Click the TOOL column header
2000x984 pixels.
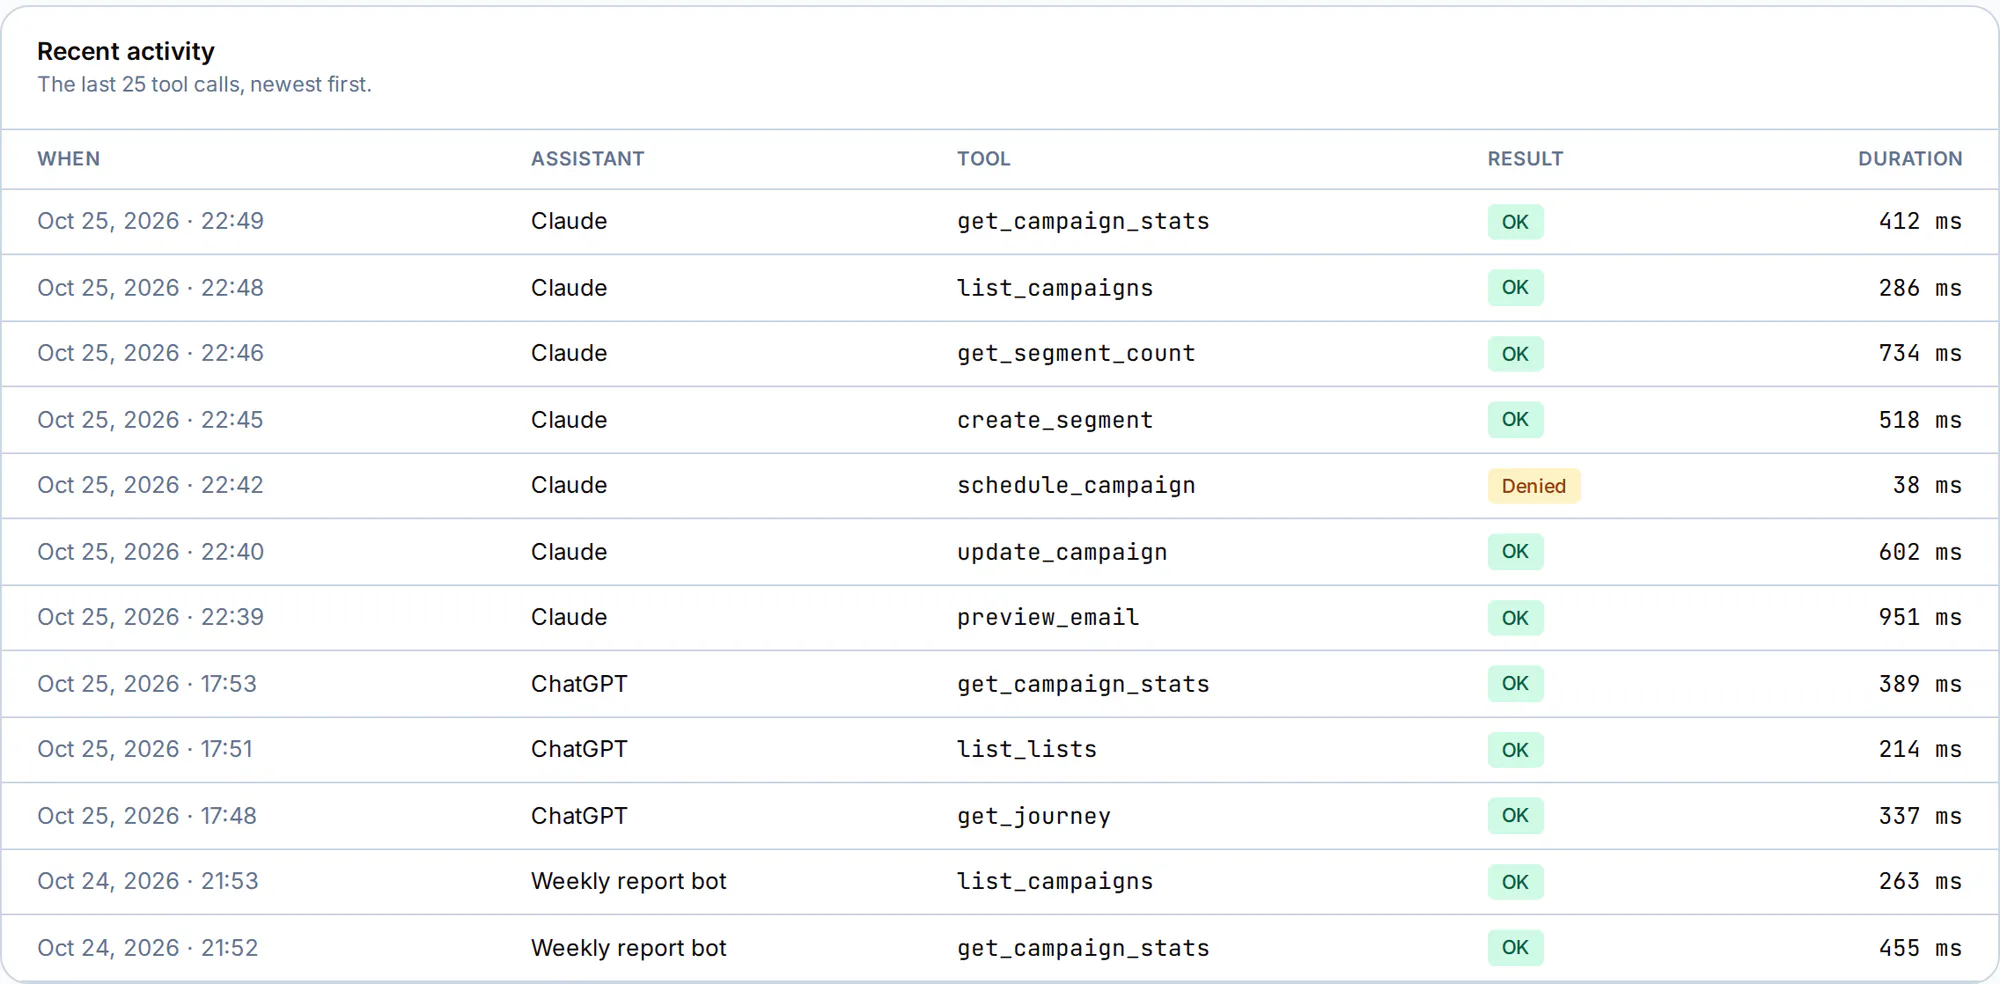984,159
